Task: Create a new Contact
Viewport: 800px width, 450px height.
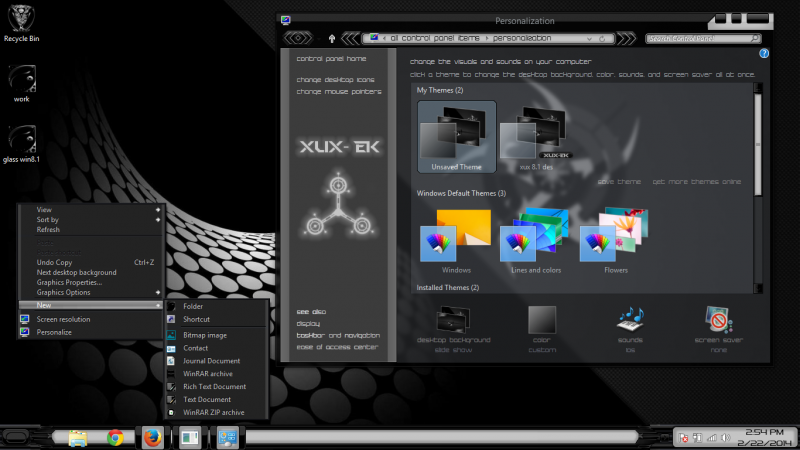Action: tap(217, 348)
